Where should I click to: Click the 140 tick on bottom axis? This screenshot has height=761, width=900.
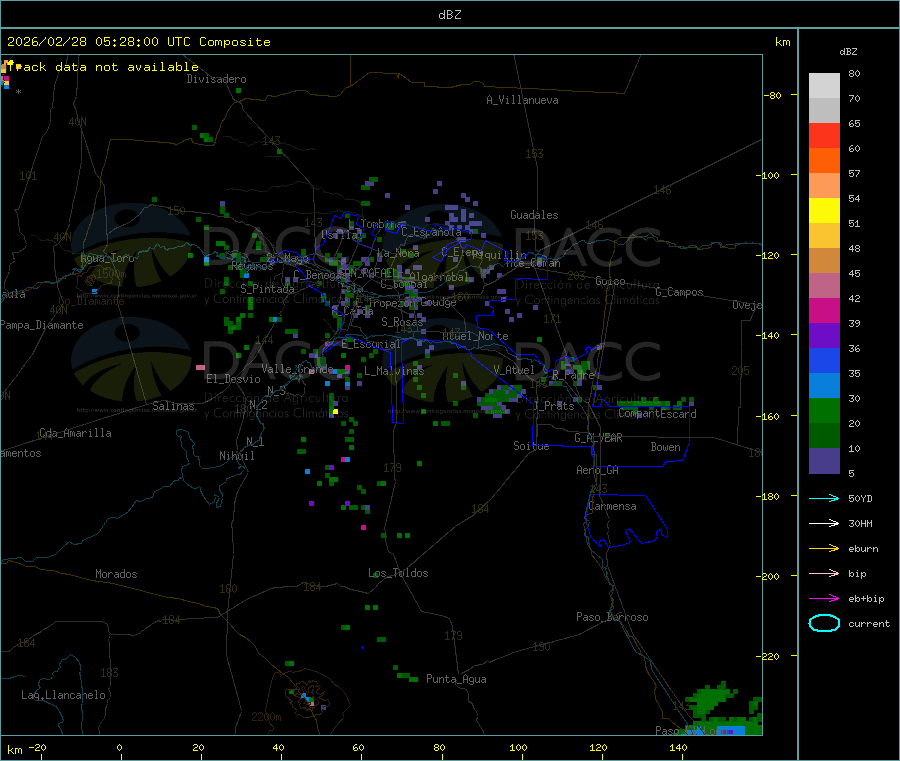pos(678,747)
